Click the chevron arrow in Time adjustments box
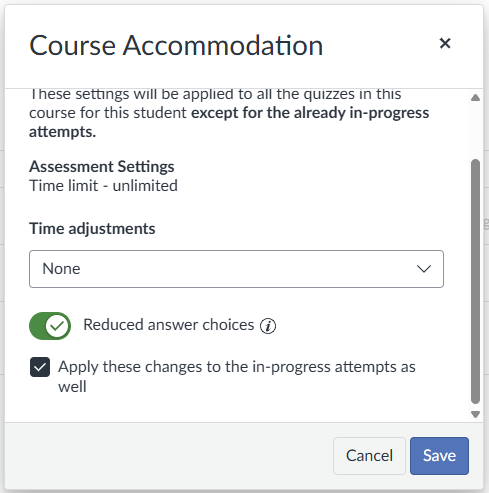Viewport: 489px width, 493px height. tap(424, 269)
